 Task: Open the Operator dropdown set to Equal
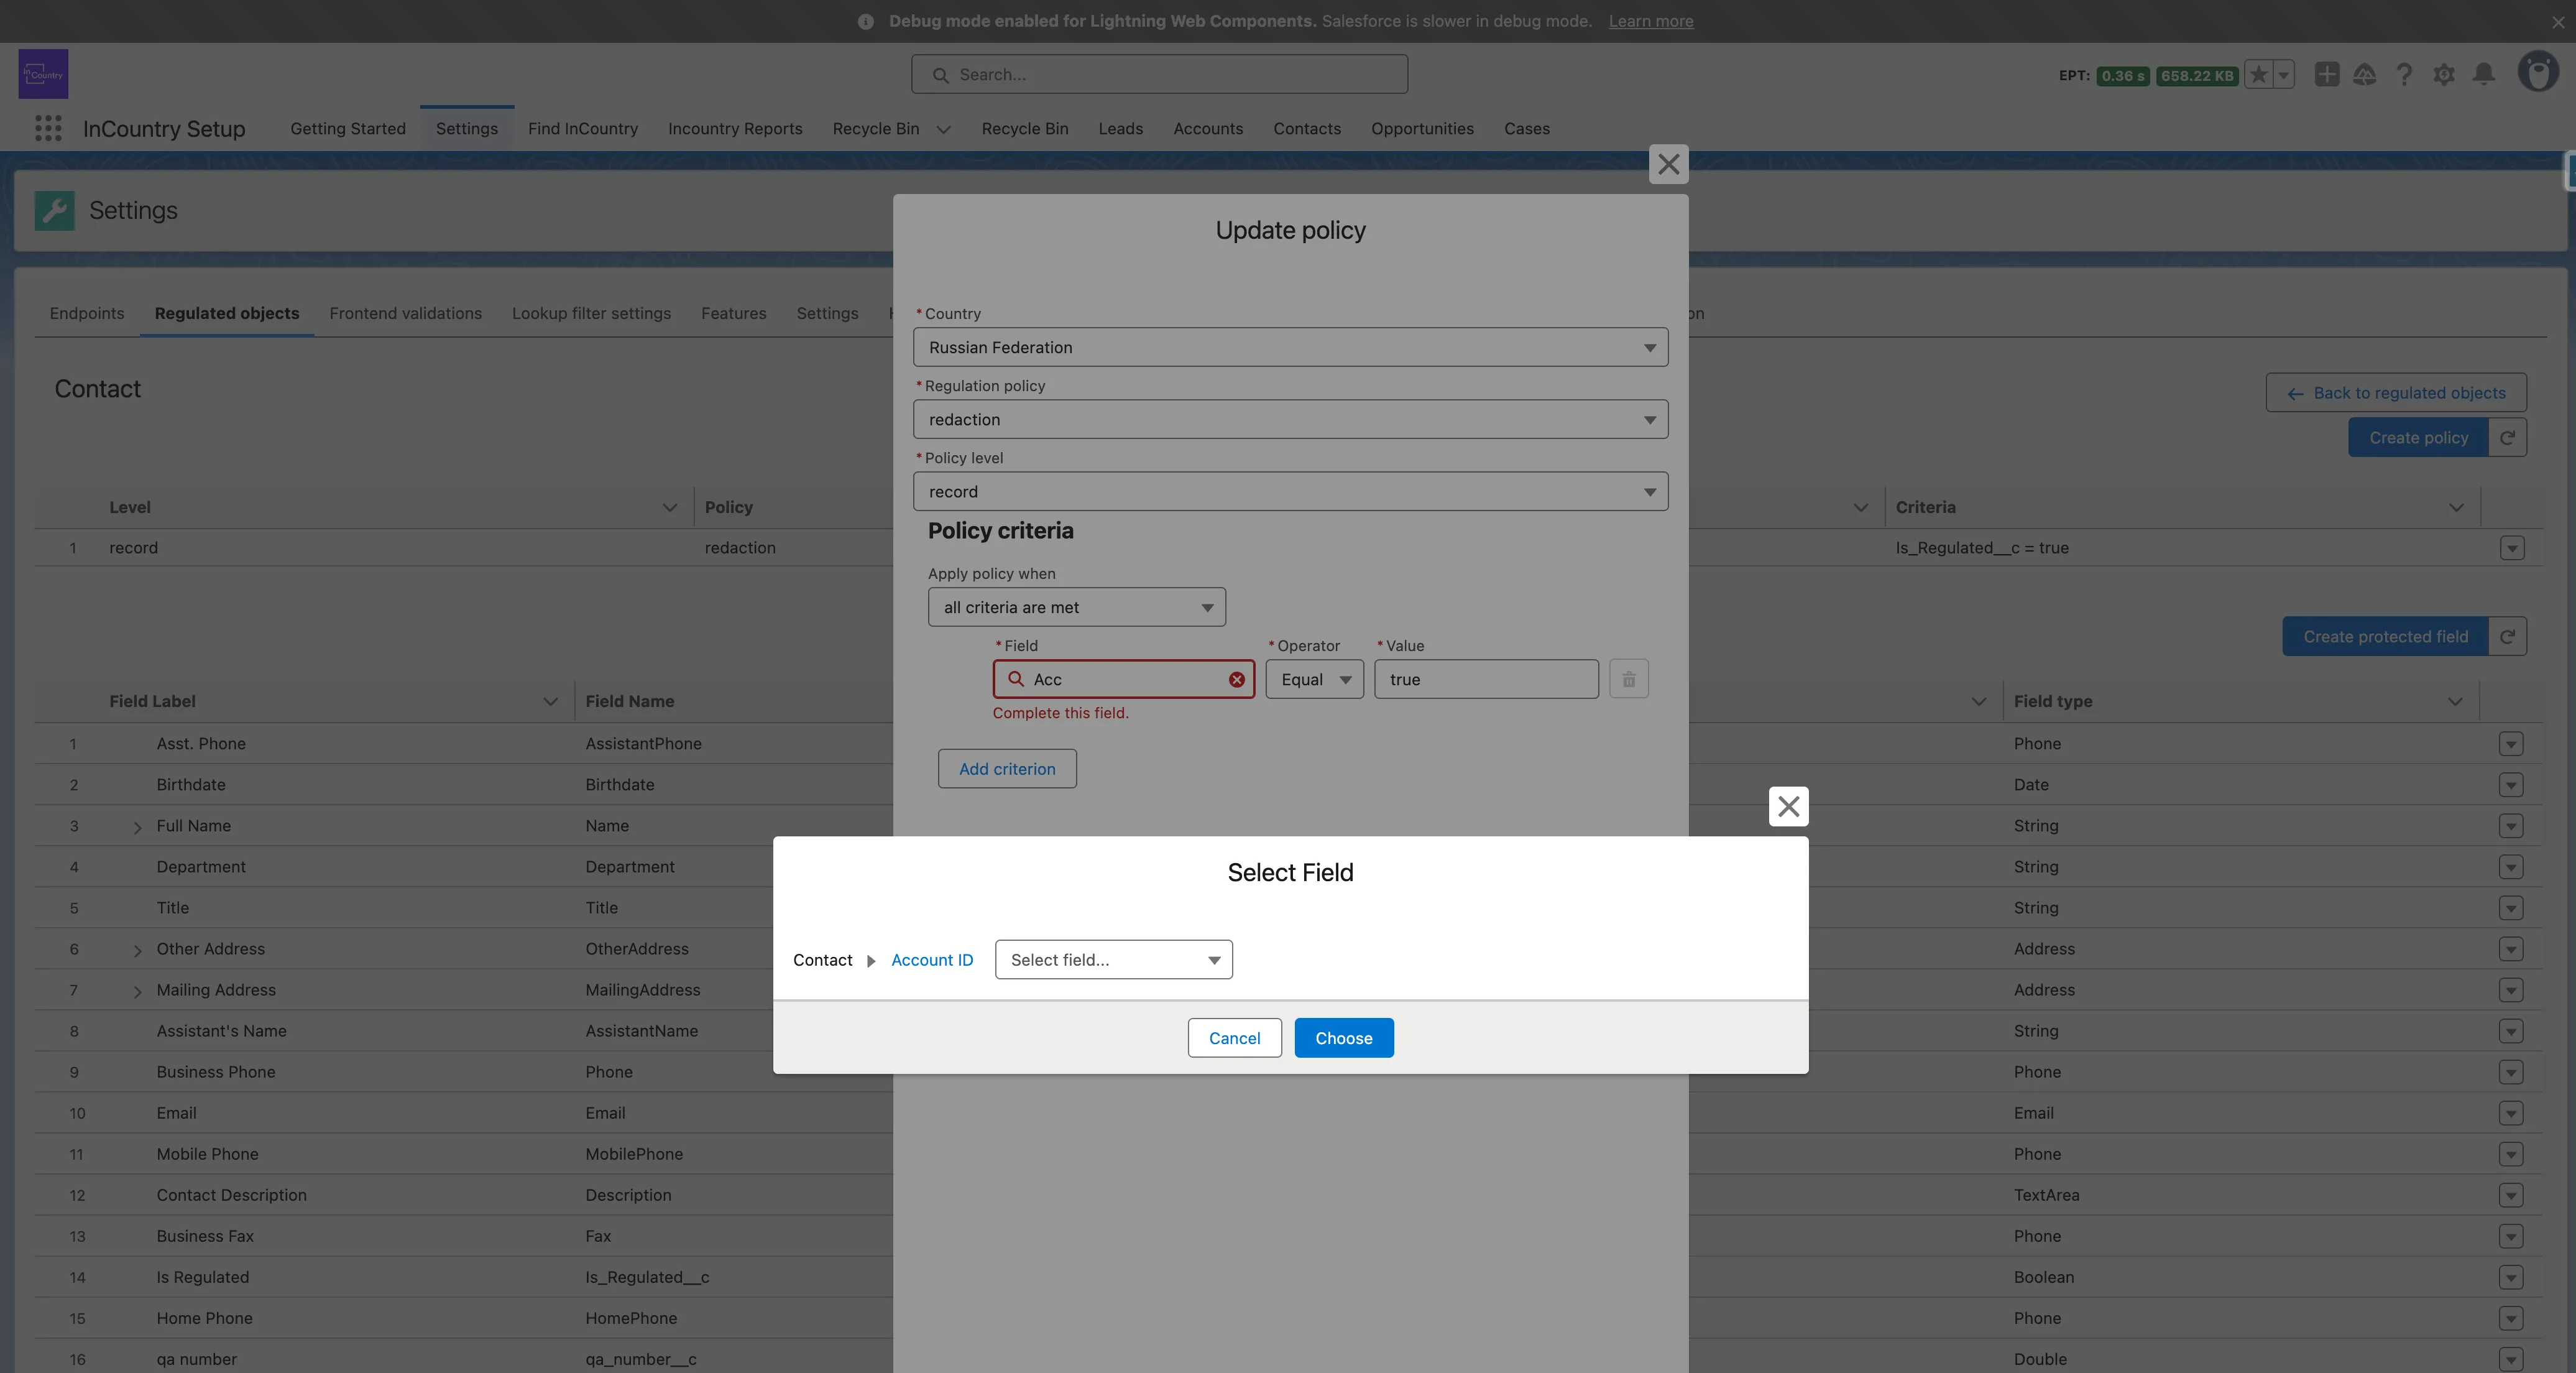(x=1314, y=679)
